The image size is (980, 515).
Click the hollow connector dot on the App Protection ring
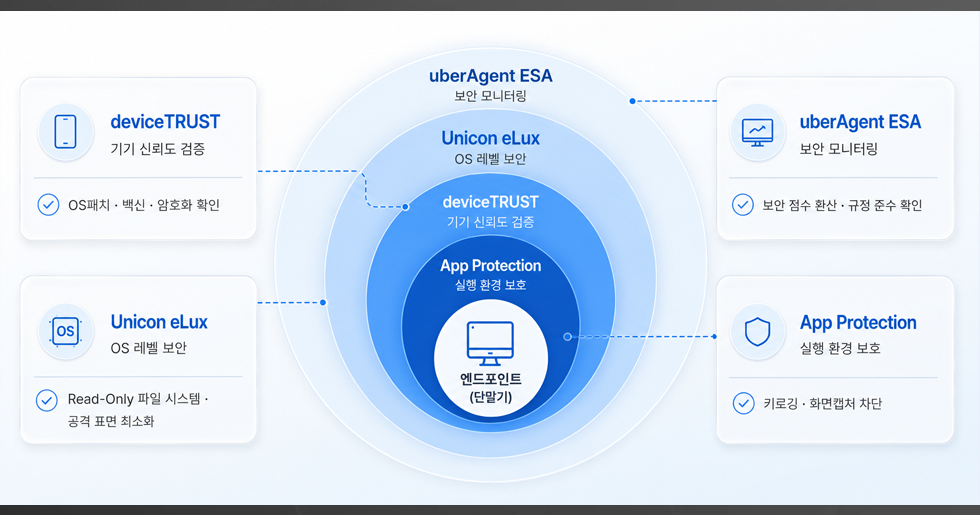pyautogui.click(x=568, y=336)
